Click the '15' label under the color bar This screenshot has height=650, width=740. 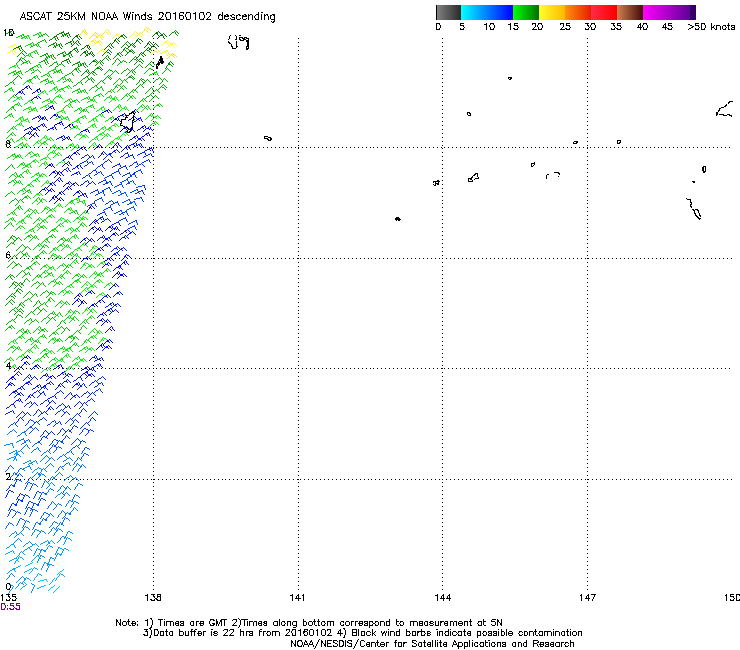(513, 27)
